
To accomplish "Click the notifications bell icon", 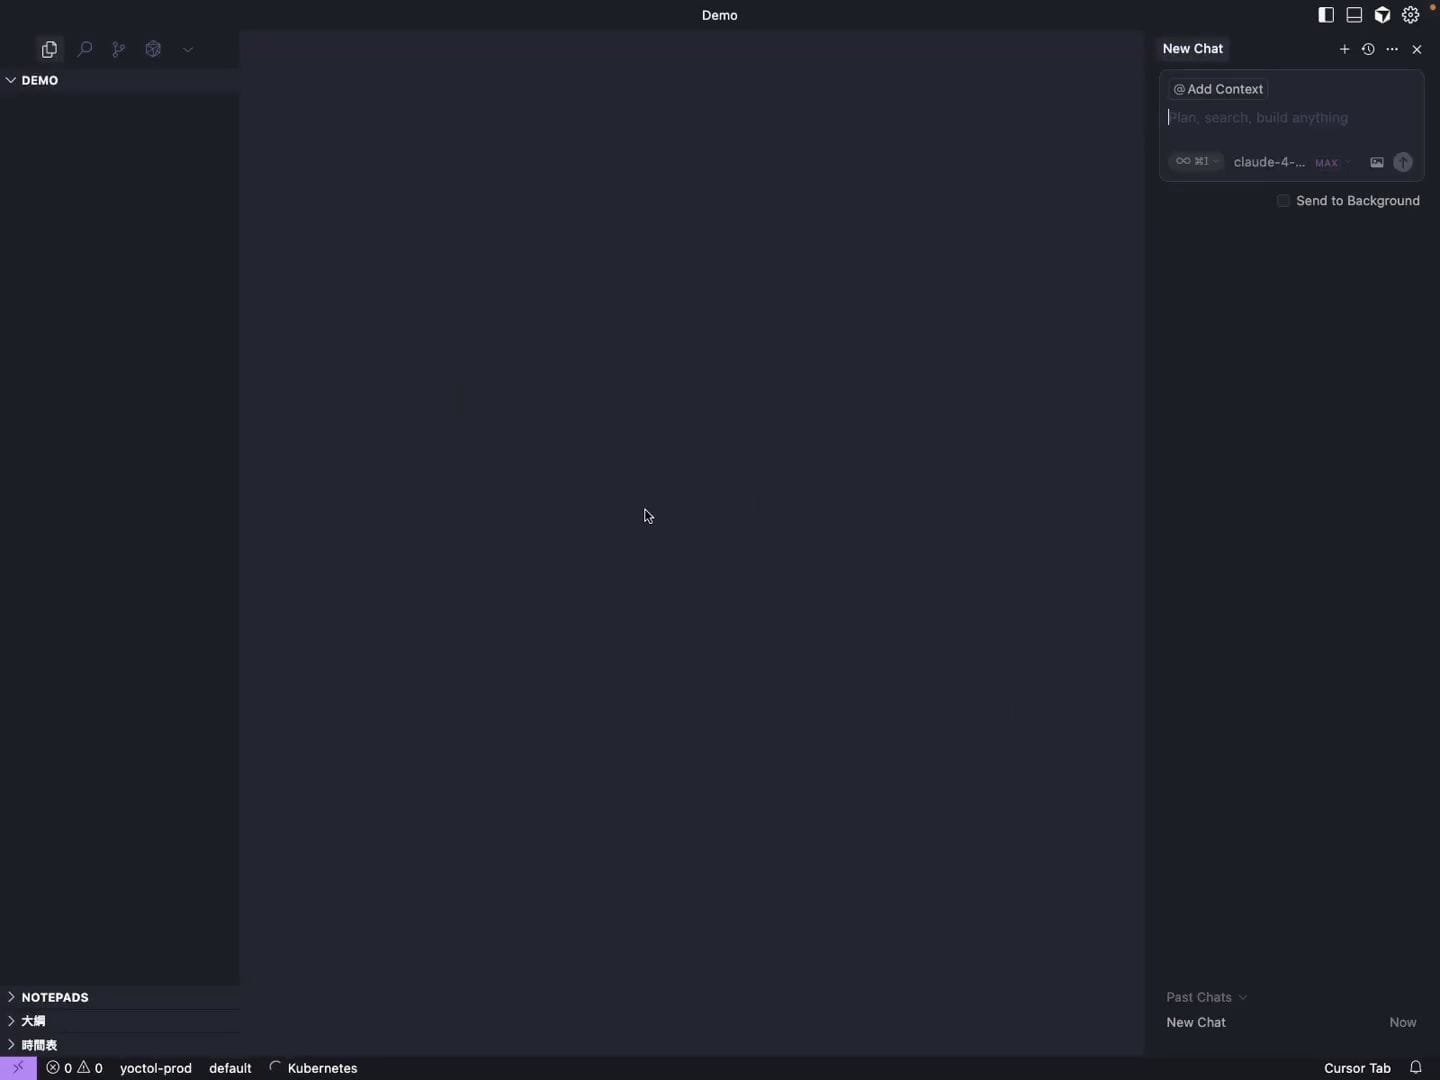I will pyautogui.click(x=1415, y=1067).
